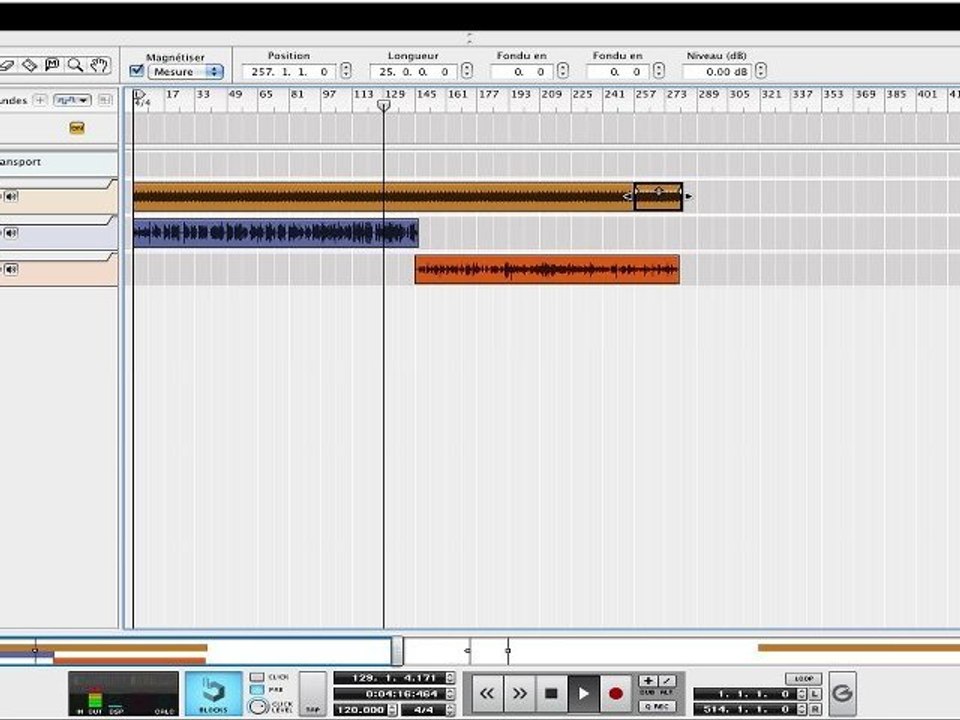Screen dimensions: 960x720
Task: Click the first Fondu en field
Action: click(x=522, y=72)
